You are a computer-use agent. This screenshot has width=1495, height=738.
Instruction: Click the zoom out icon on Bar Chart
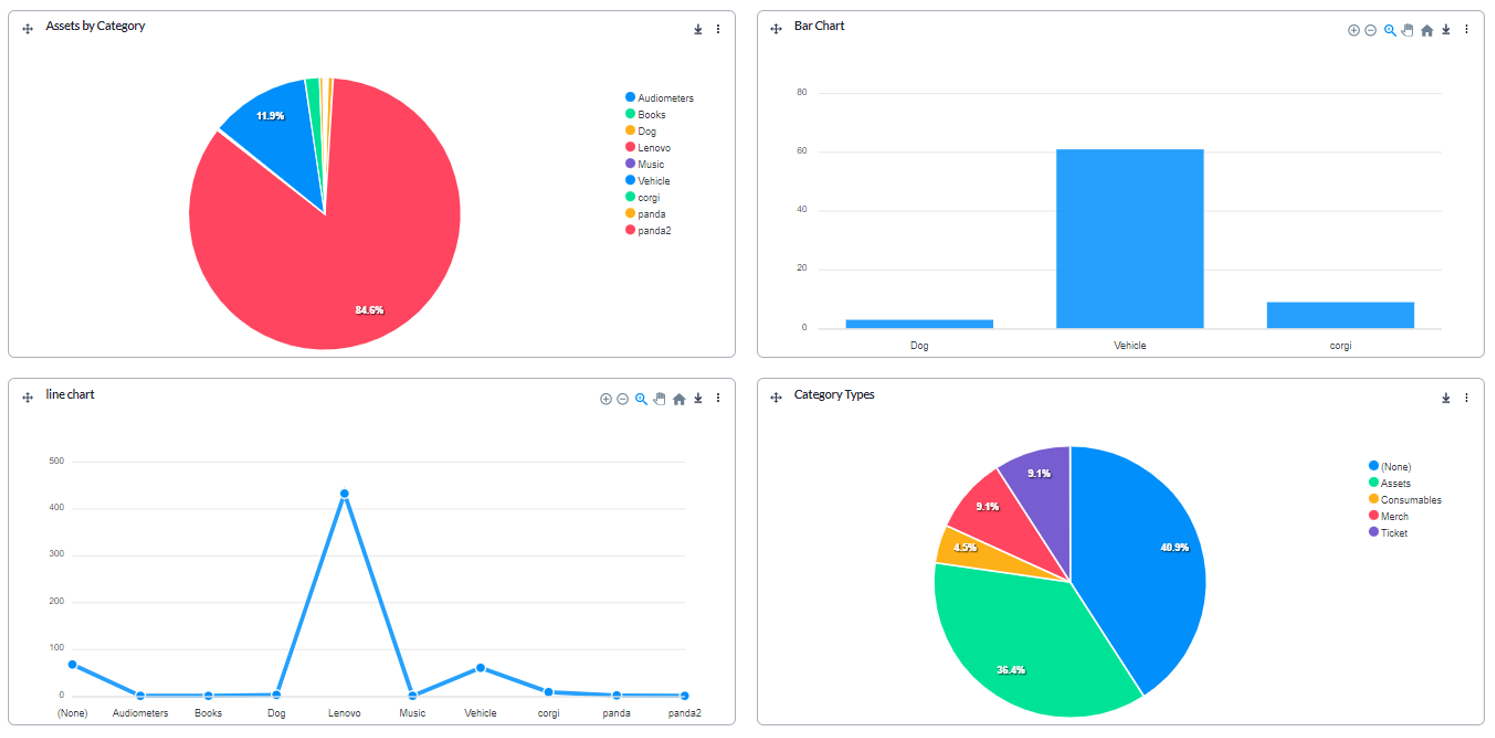pos(1370,30)
